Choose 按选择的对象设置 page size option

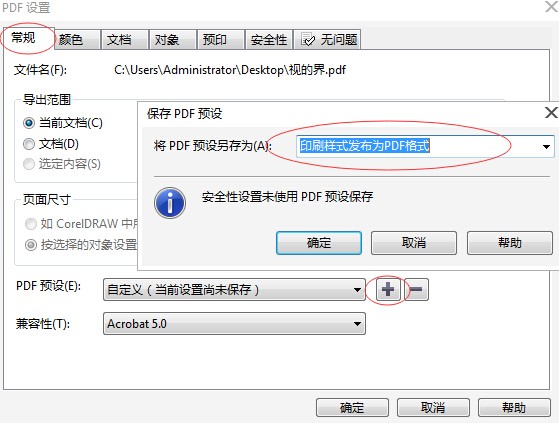(x=31, y=245)
